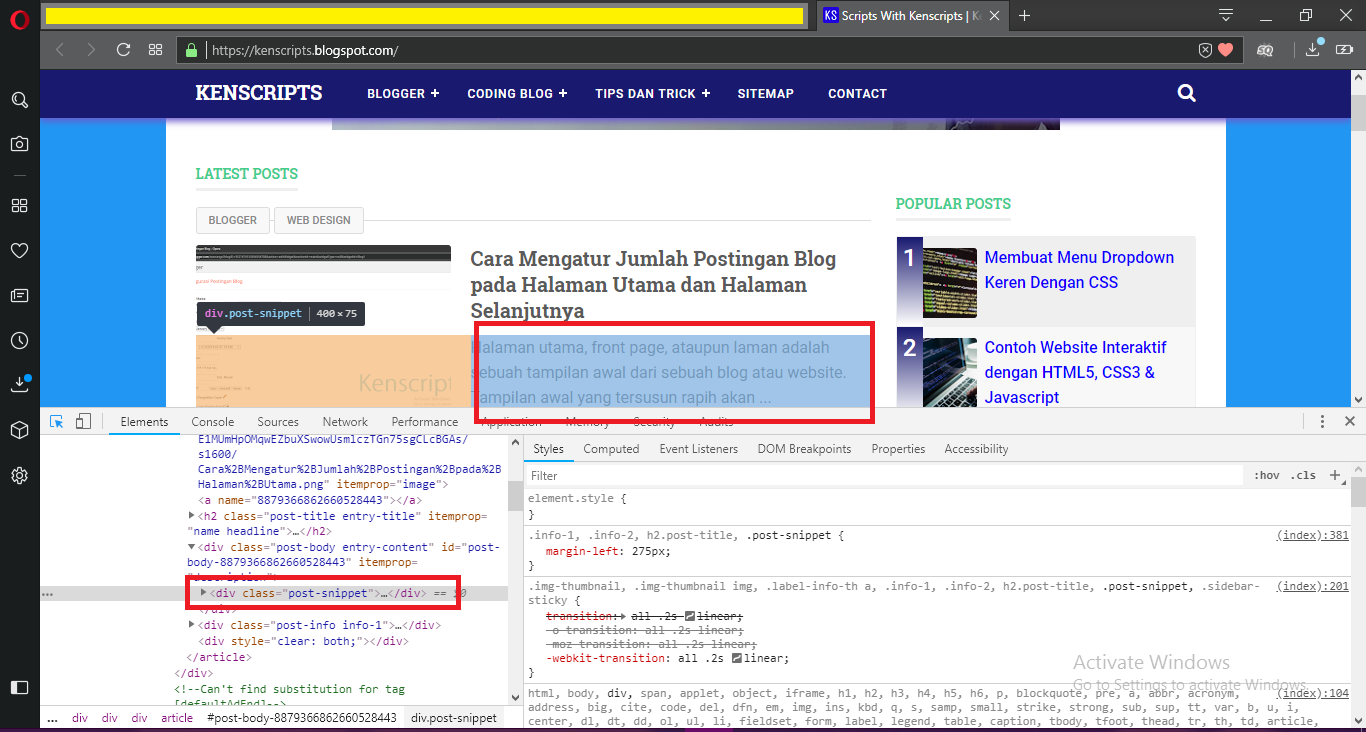The height and width of the screenshot is (732, 1366).
Task: Open Speed Dial from the sidebar
Action: [x=19, y=205]
